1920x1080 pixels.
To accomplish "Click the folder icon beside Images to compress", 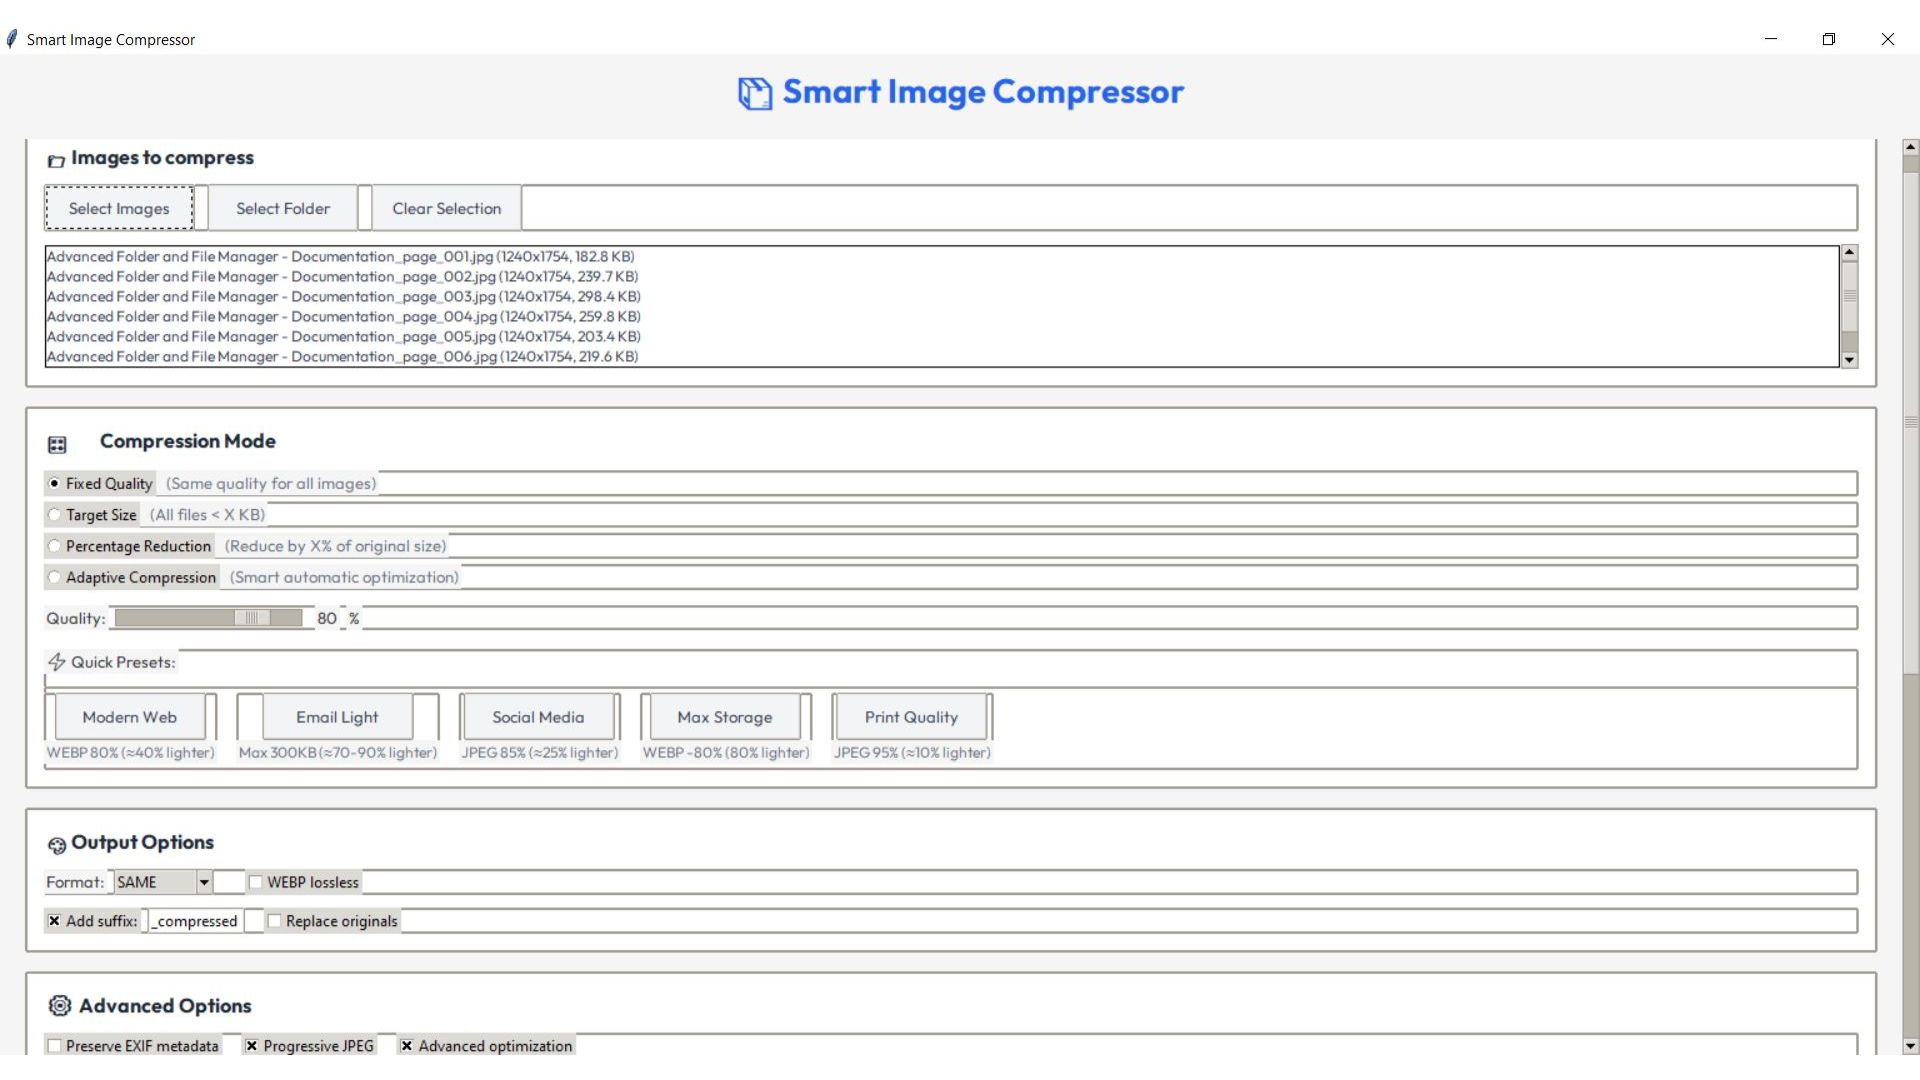I will (x=56, y=160).
